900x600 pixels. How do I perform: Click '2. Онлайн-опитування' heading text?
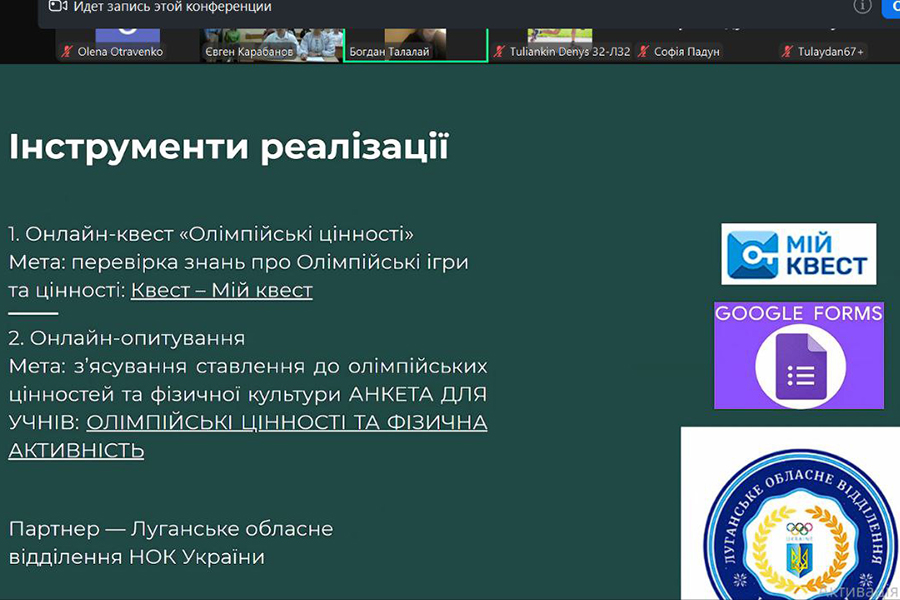click(127, 338)
